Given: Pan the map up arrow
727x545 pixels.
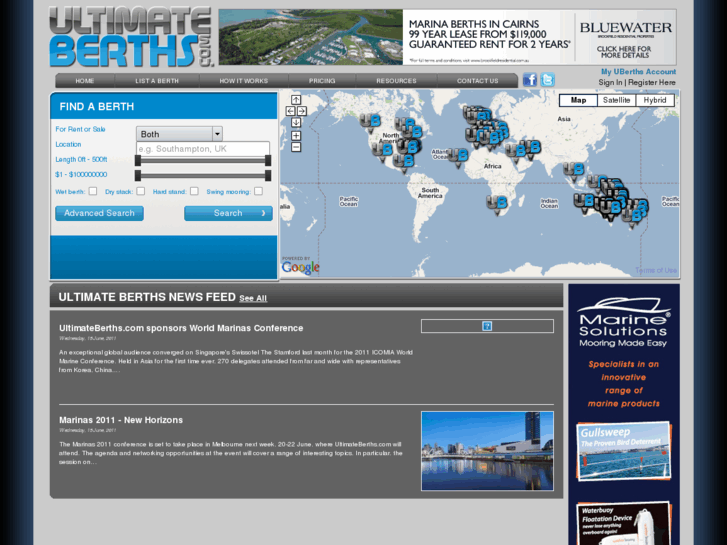Looking at the screenshot, I should (x=296, y=100).
